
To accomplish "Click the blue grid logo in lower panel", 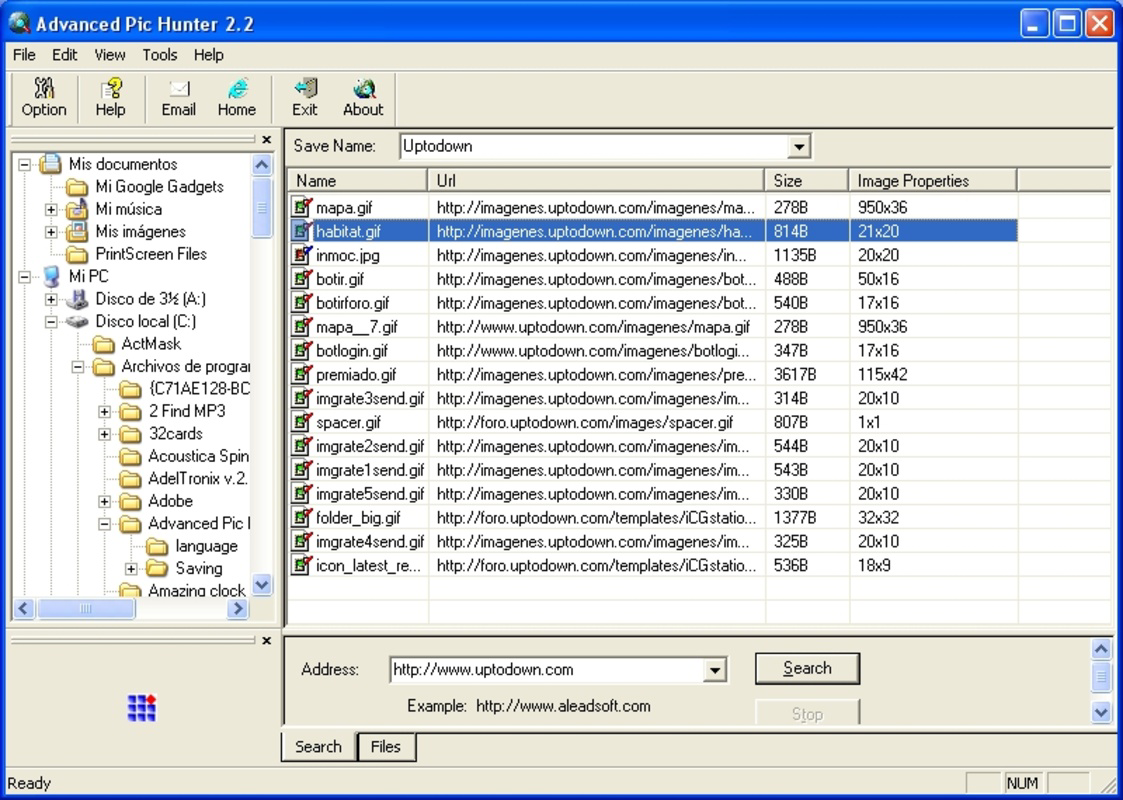I will coord(142,708).
